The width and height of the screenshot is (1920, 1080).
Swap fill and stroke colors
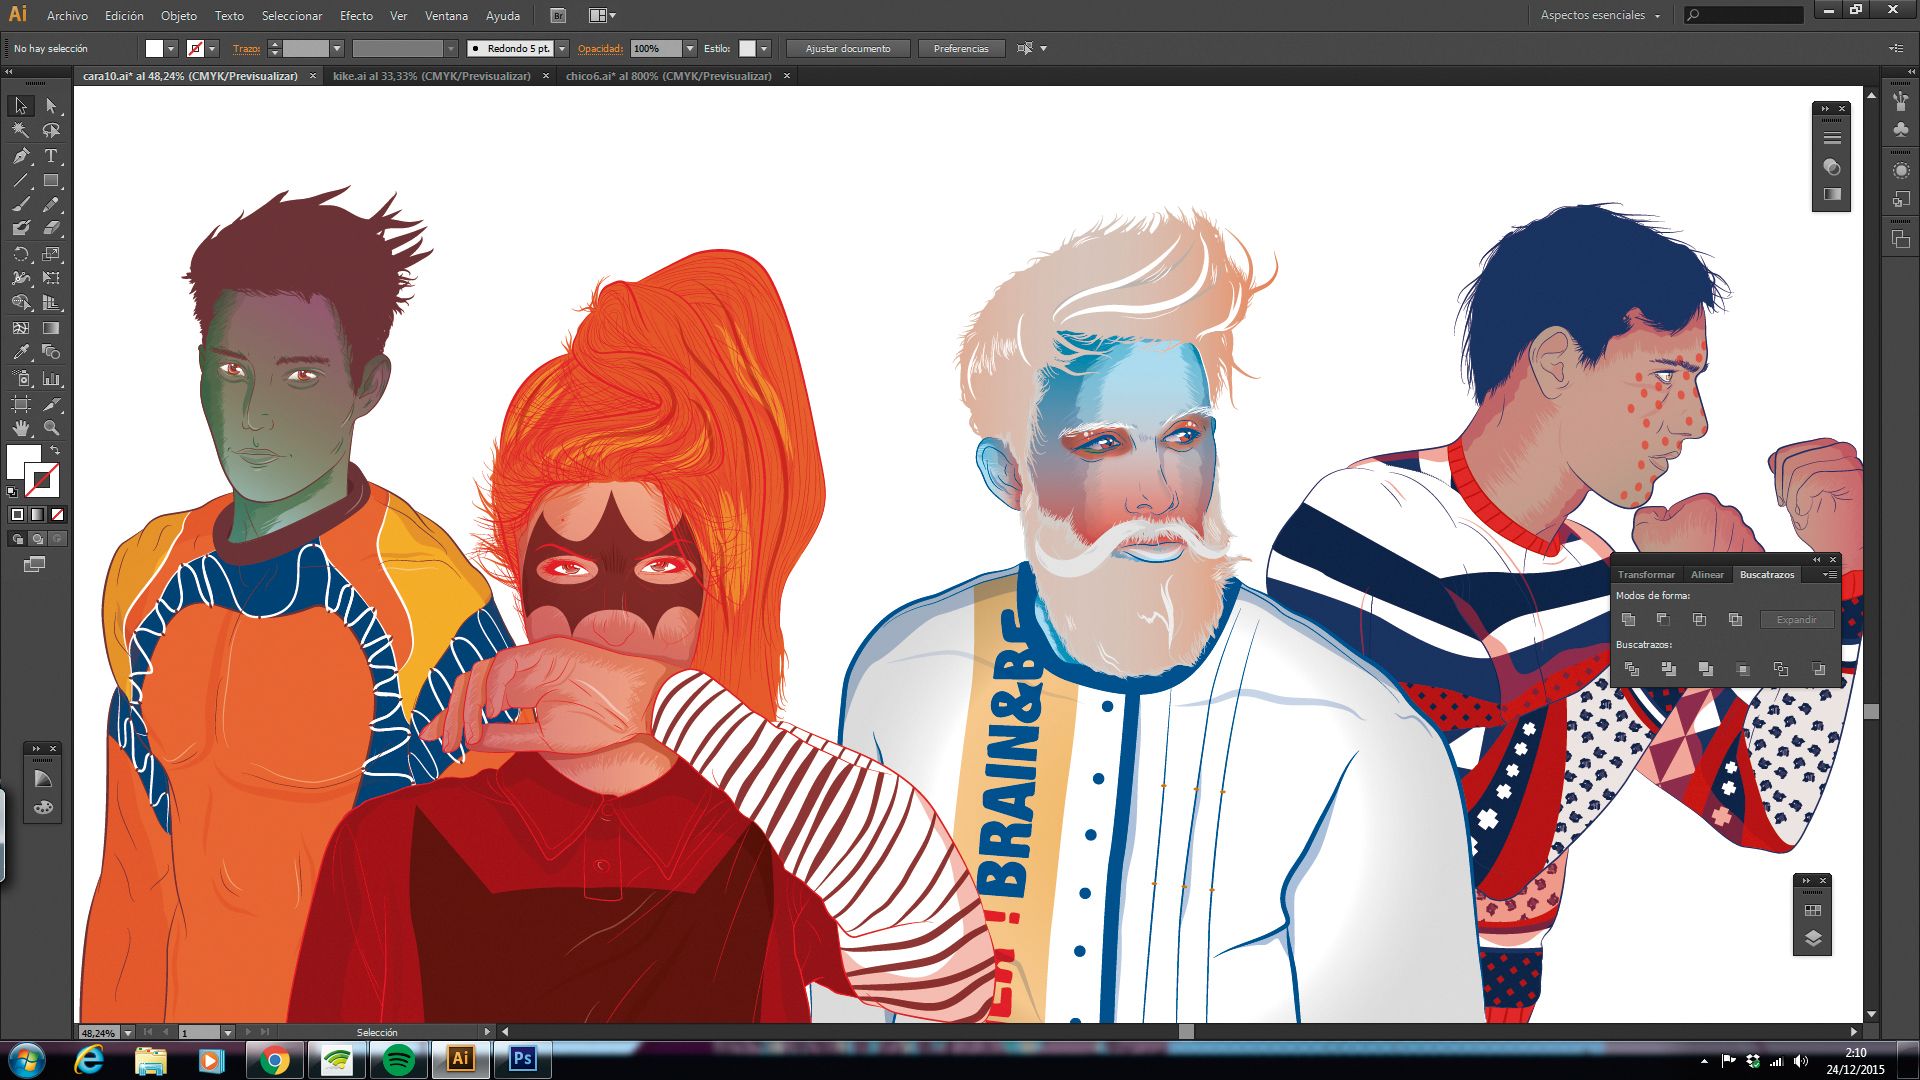tap(55, 451)
